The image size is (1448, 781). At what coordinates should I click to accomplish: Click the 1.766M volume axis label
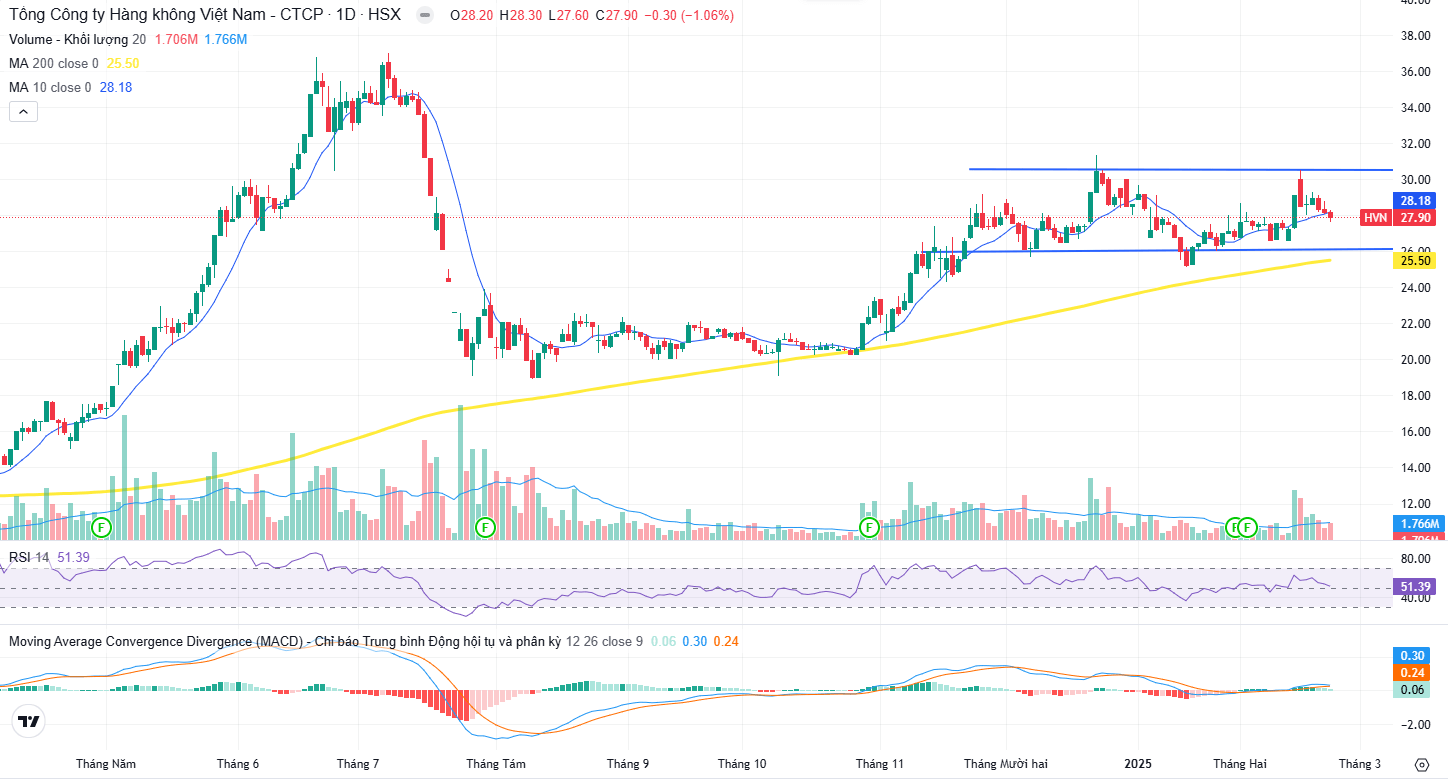click(x=1420, y=524)
